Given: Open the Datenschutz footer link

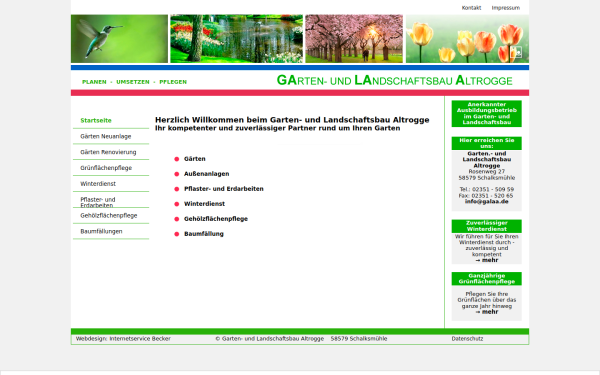Looking at the screenshot, I should (467, 339).
